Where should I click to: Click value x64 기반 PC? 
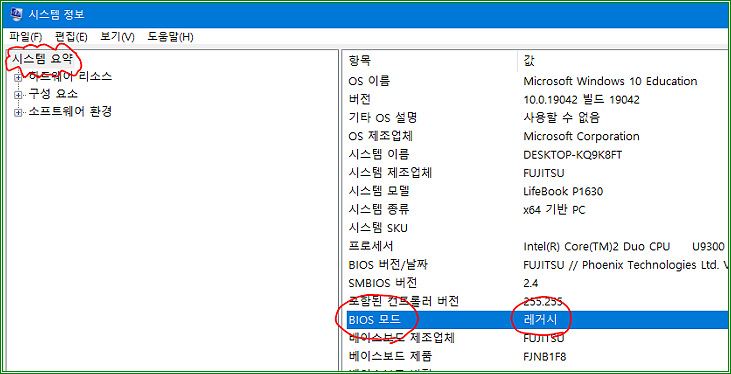coord(554,210)
